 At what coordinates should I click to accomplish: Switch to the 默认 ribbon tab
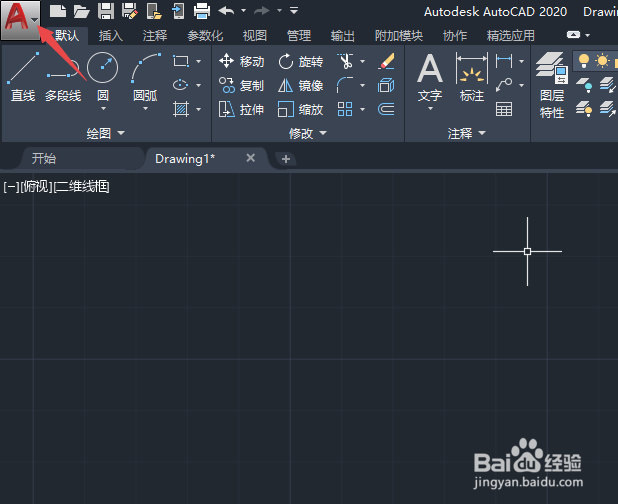(67, 36)
